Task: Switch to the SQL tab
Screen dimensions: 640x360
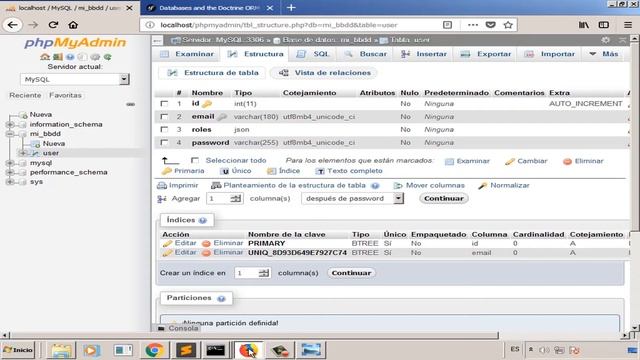Action: click(313, 54)
